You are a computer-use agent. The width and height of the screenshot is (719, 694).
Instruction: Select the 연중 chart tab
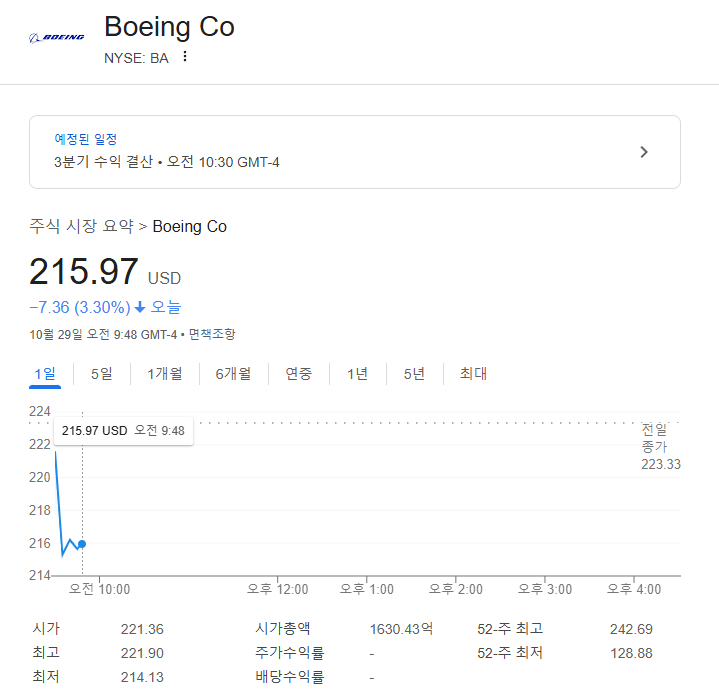coord(299,374)
